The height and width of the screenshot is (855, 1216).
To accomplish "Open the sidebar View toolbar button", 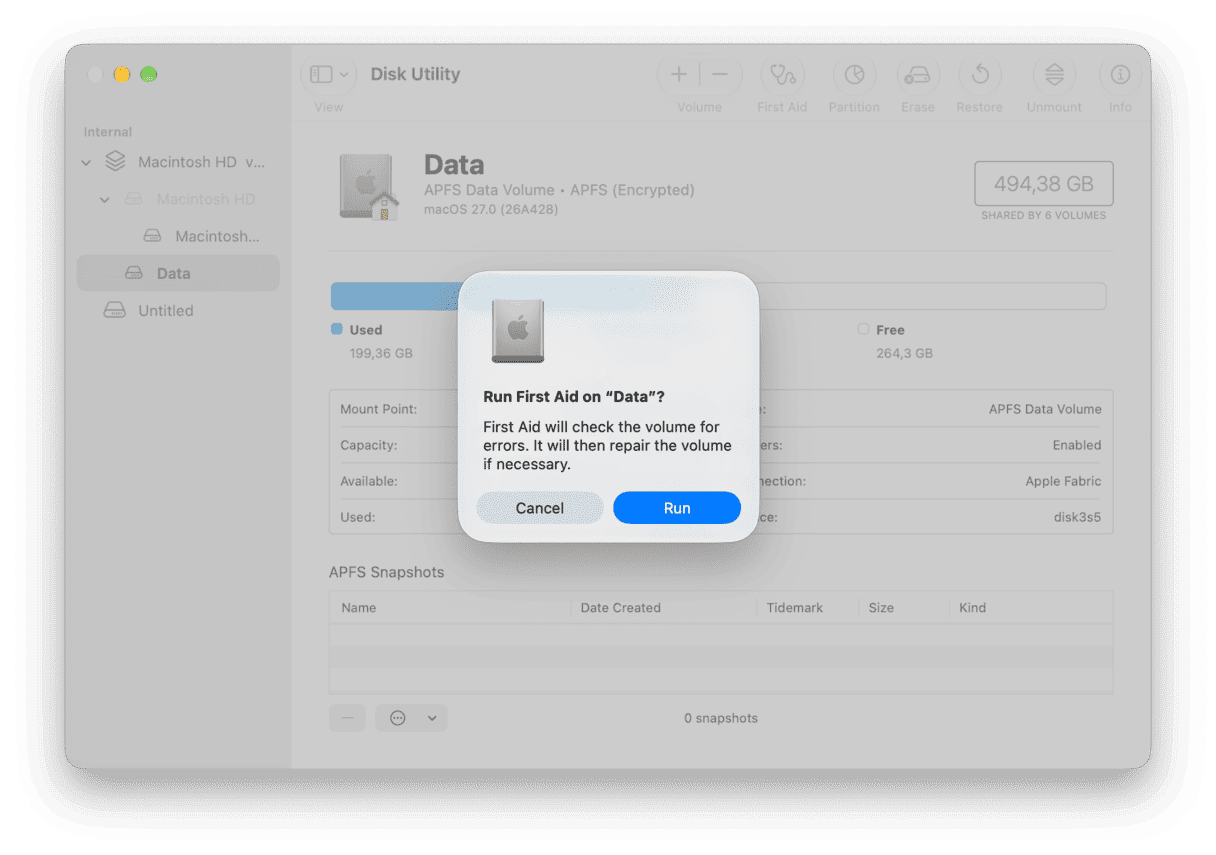I will (321, 74).
